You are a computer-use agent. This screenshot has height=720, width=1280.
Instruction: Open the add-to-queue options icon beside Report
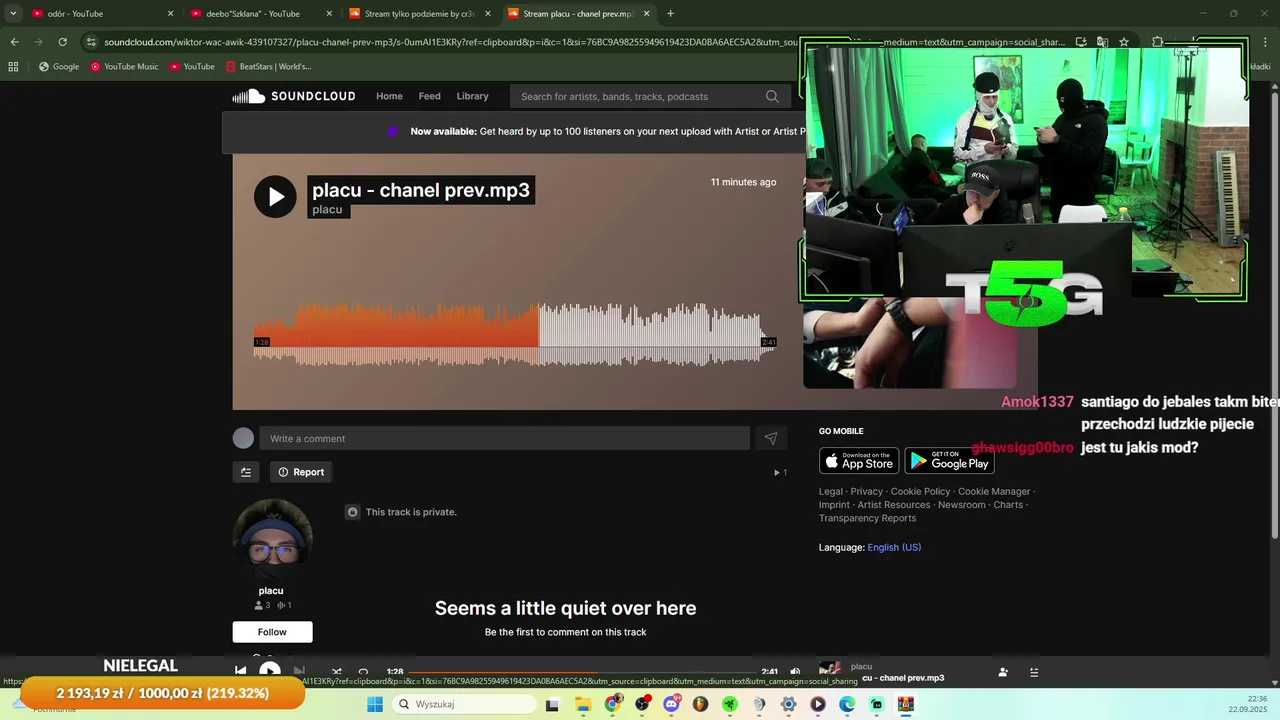pos(246,472)
